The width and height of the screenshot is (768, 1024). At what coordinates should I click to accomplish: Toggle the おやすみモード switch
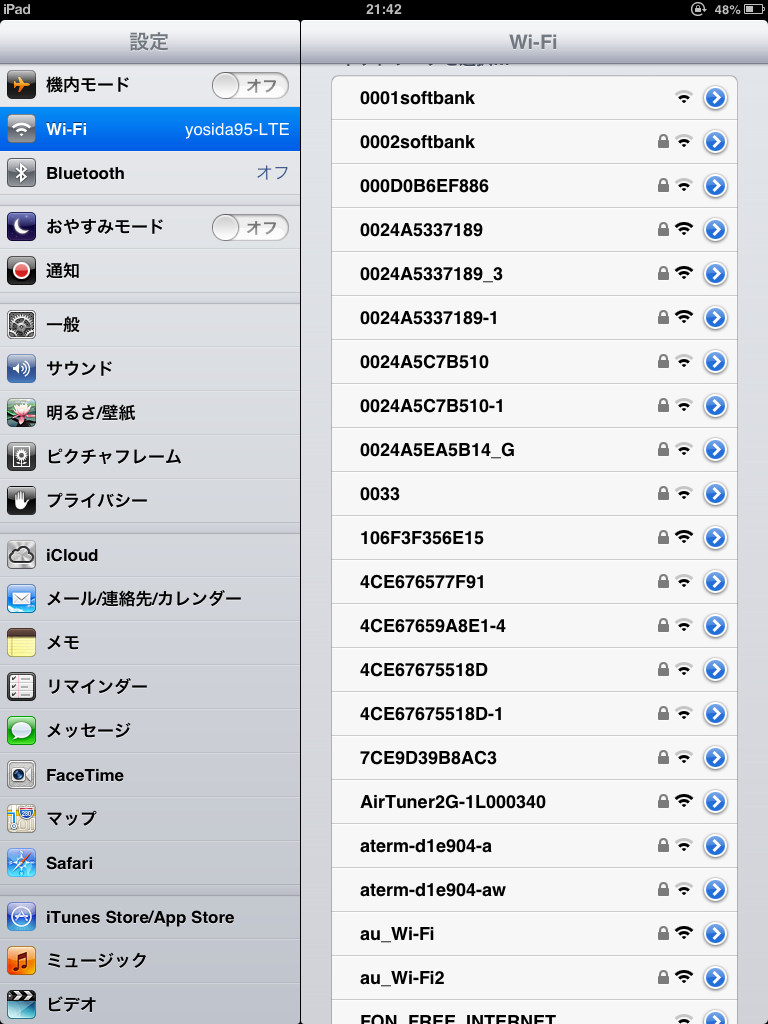click(250, 228)
